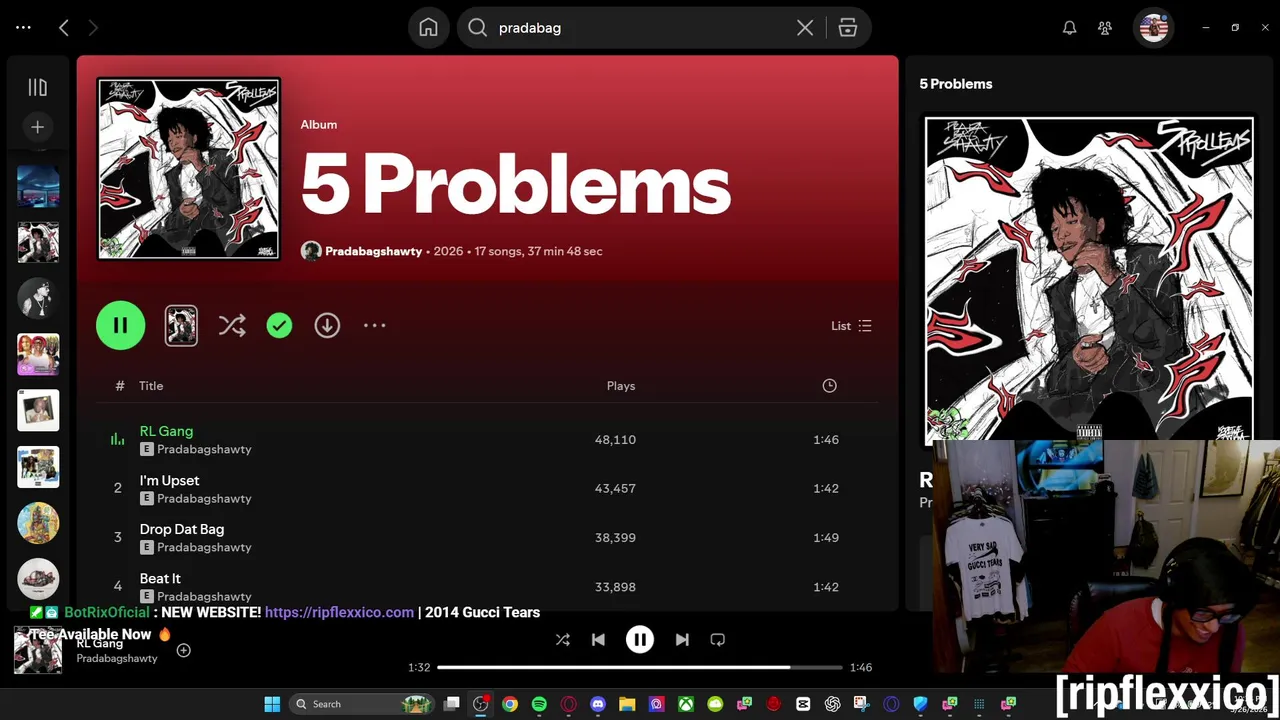Click the Windows taskbar Search box
Image resolution: width=1280 pixels, height=720 pixels.
click(x=361, y=704)
